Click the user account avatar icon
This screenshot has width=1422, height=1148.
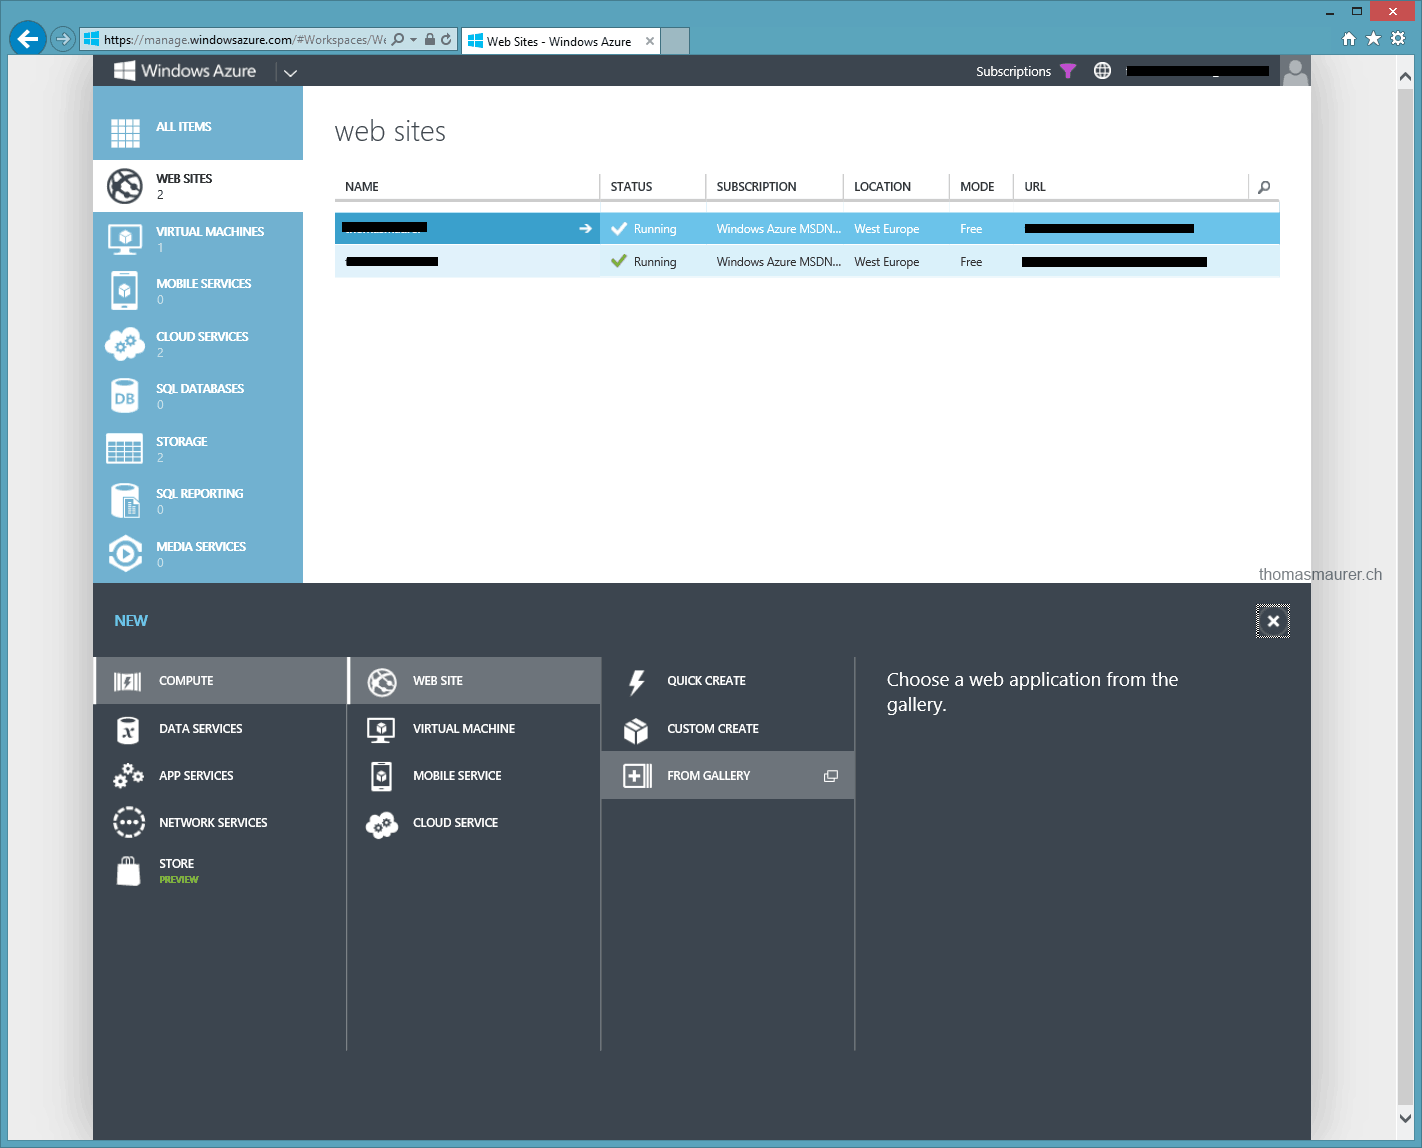click(x=1295, y=71)
